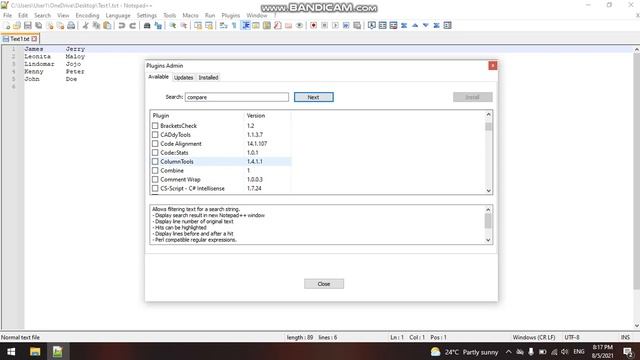Toggle Show All Characters pilcrow icon
The width and height of the screenshot is (640, 360).
[234, 25]
